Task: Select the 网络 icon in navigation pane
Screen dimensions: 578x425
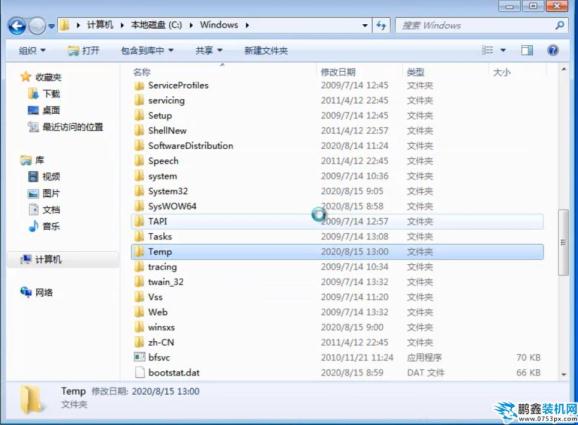Action: click(x=26, y=292)
